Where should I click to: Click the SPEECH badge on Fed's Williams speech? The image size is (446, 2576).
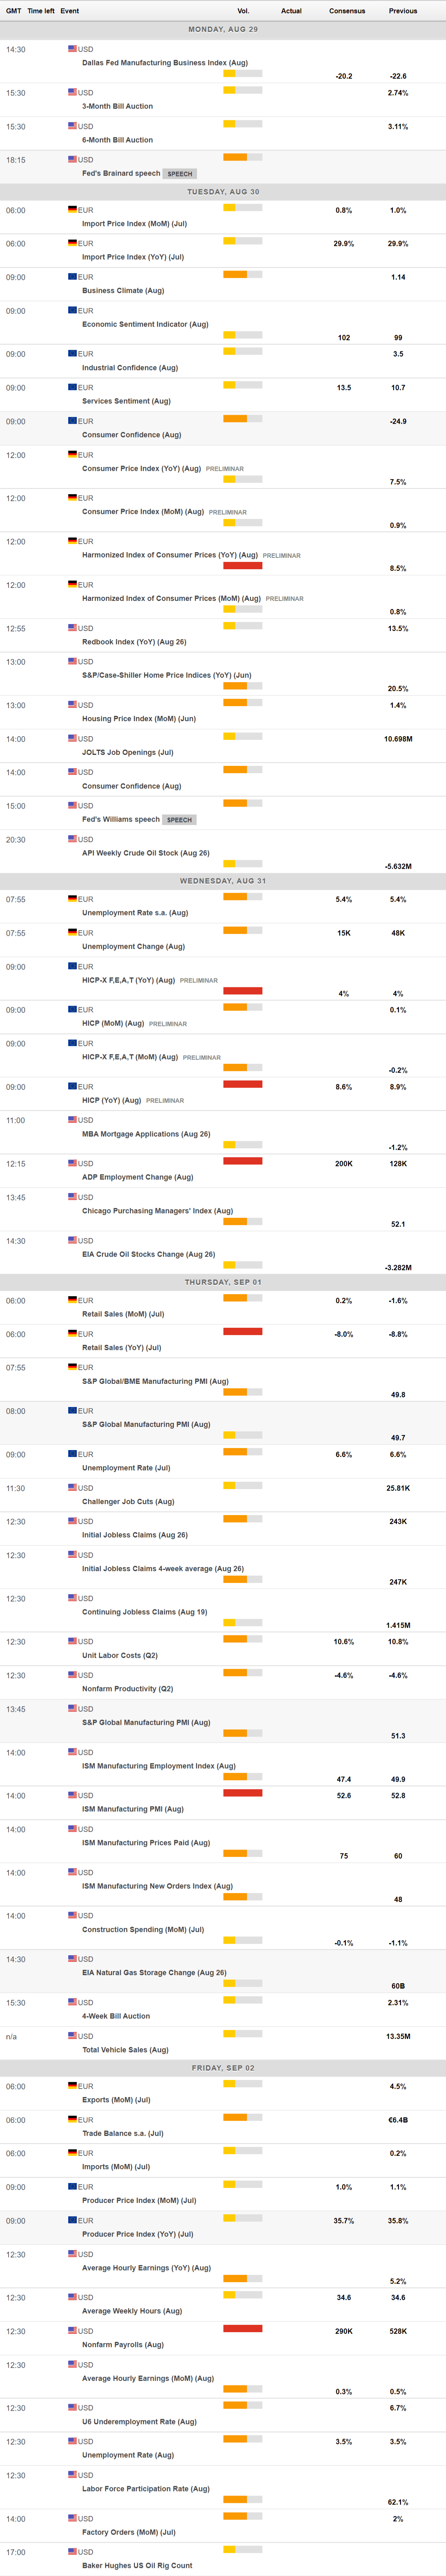[180, 820]
